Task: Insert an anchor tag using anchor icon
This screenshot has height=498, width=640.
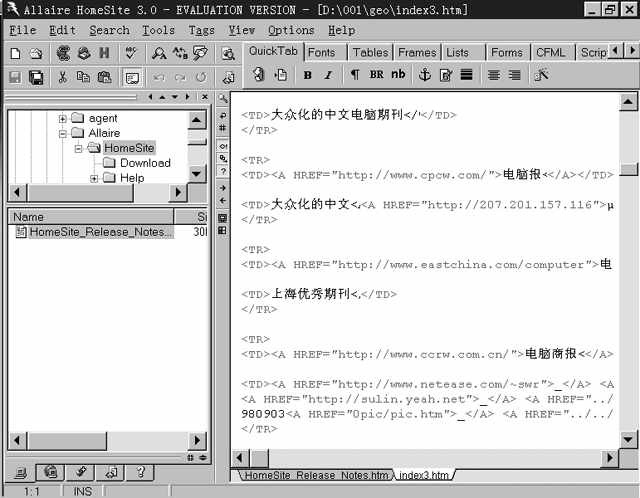Action: (424, 75)
